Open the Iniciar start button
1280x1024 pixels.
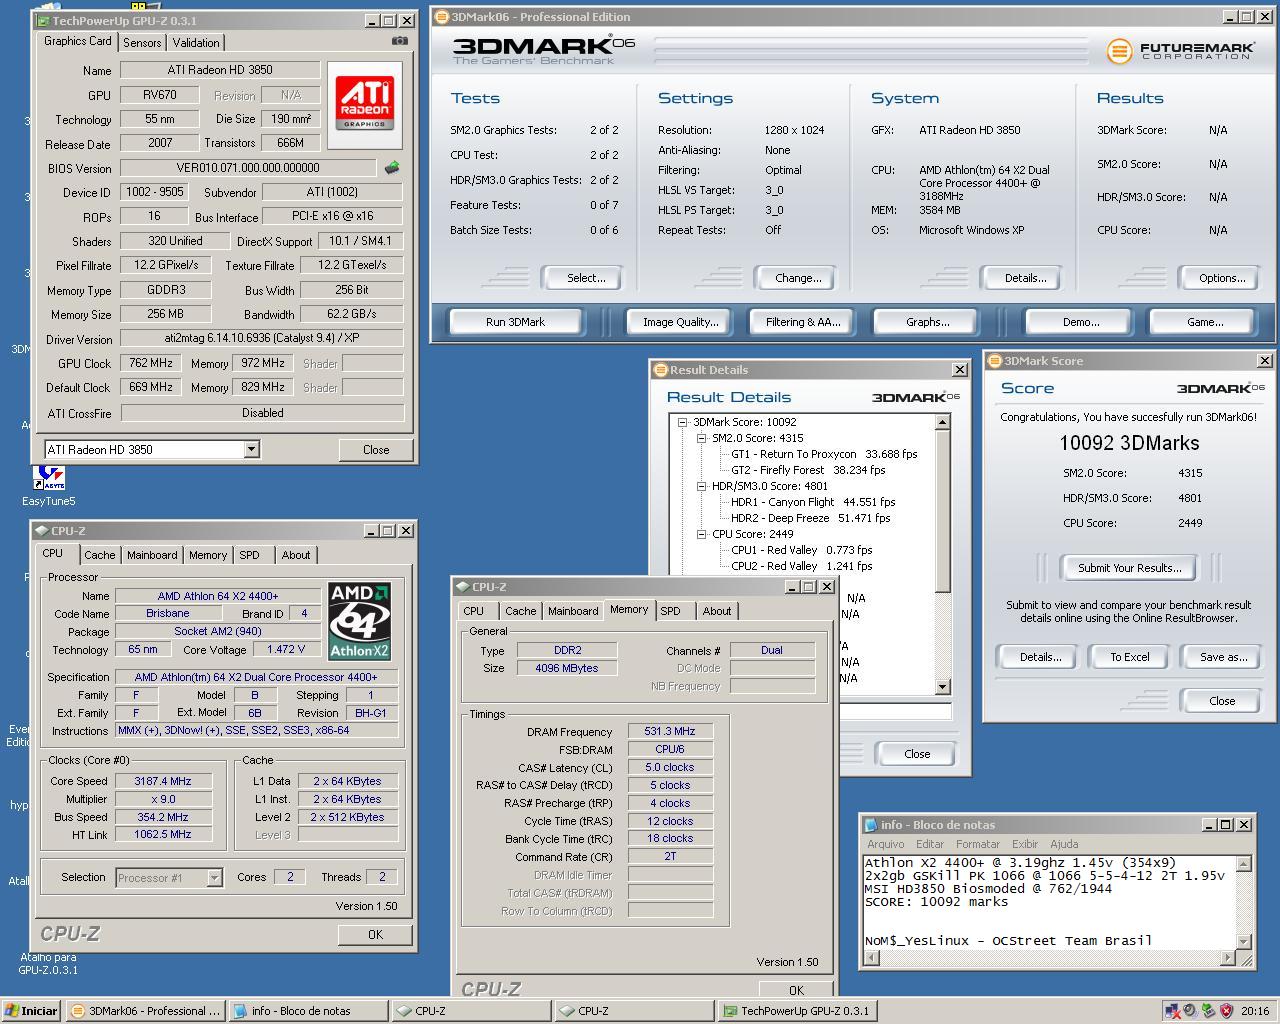coord(31,1011)
